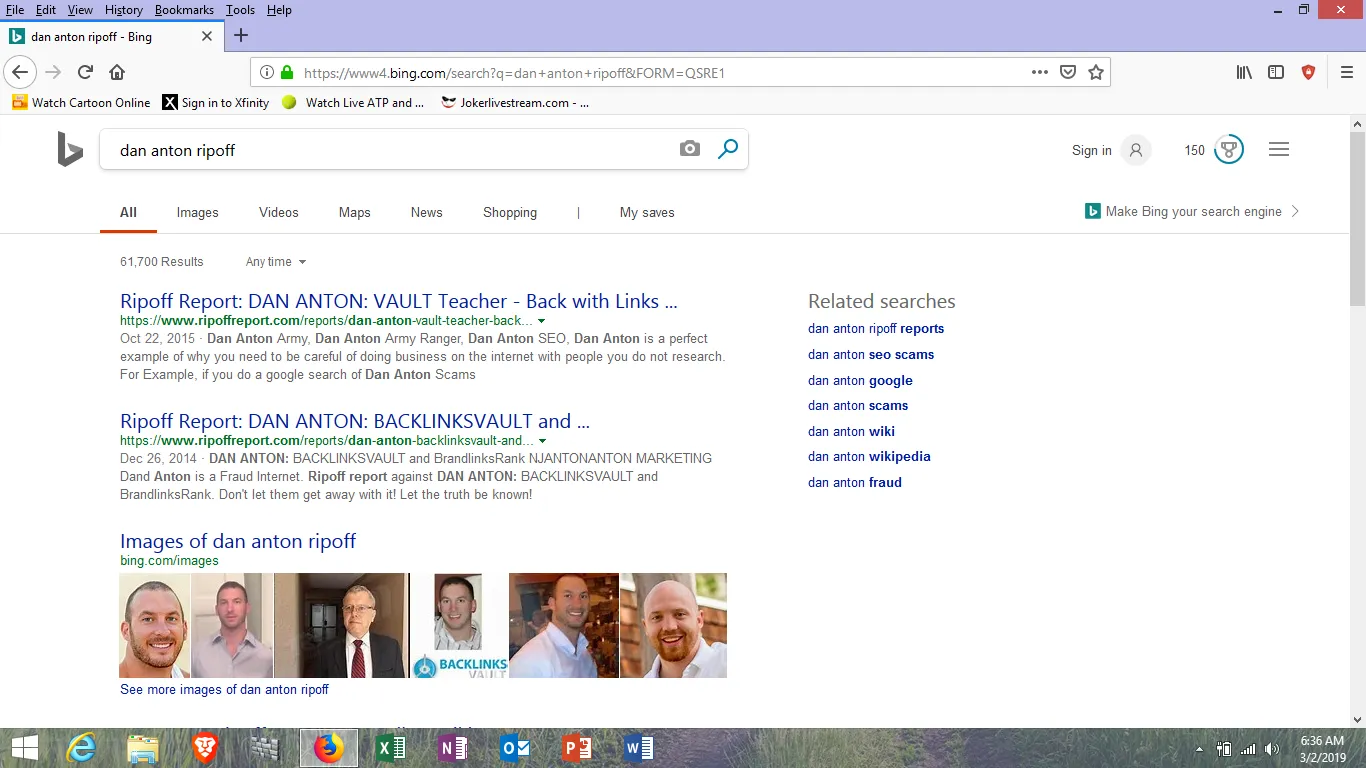1366x768 pixels.
Task: Open 'Watch Cartoon Online' bookmark
Action: point(81,103)
